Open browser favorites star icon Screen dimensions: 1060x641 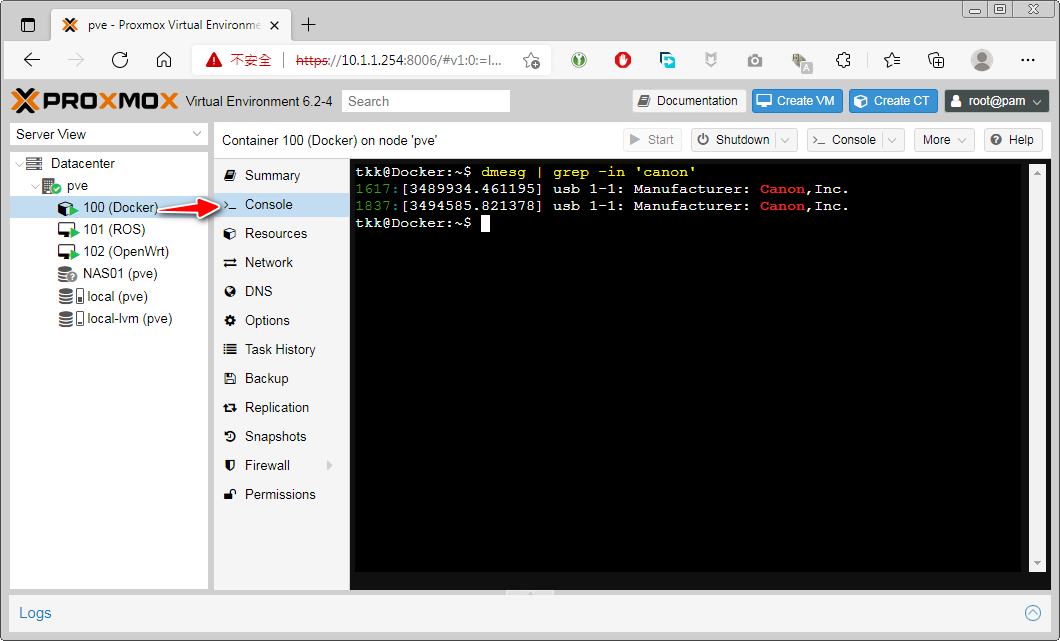[x=892, y=60]
